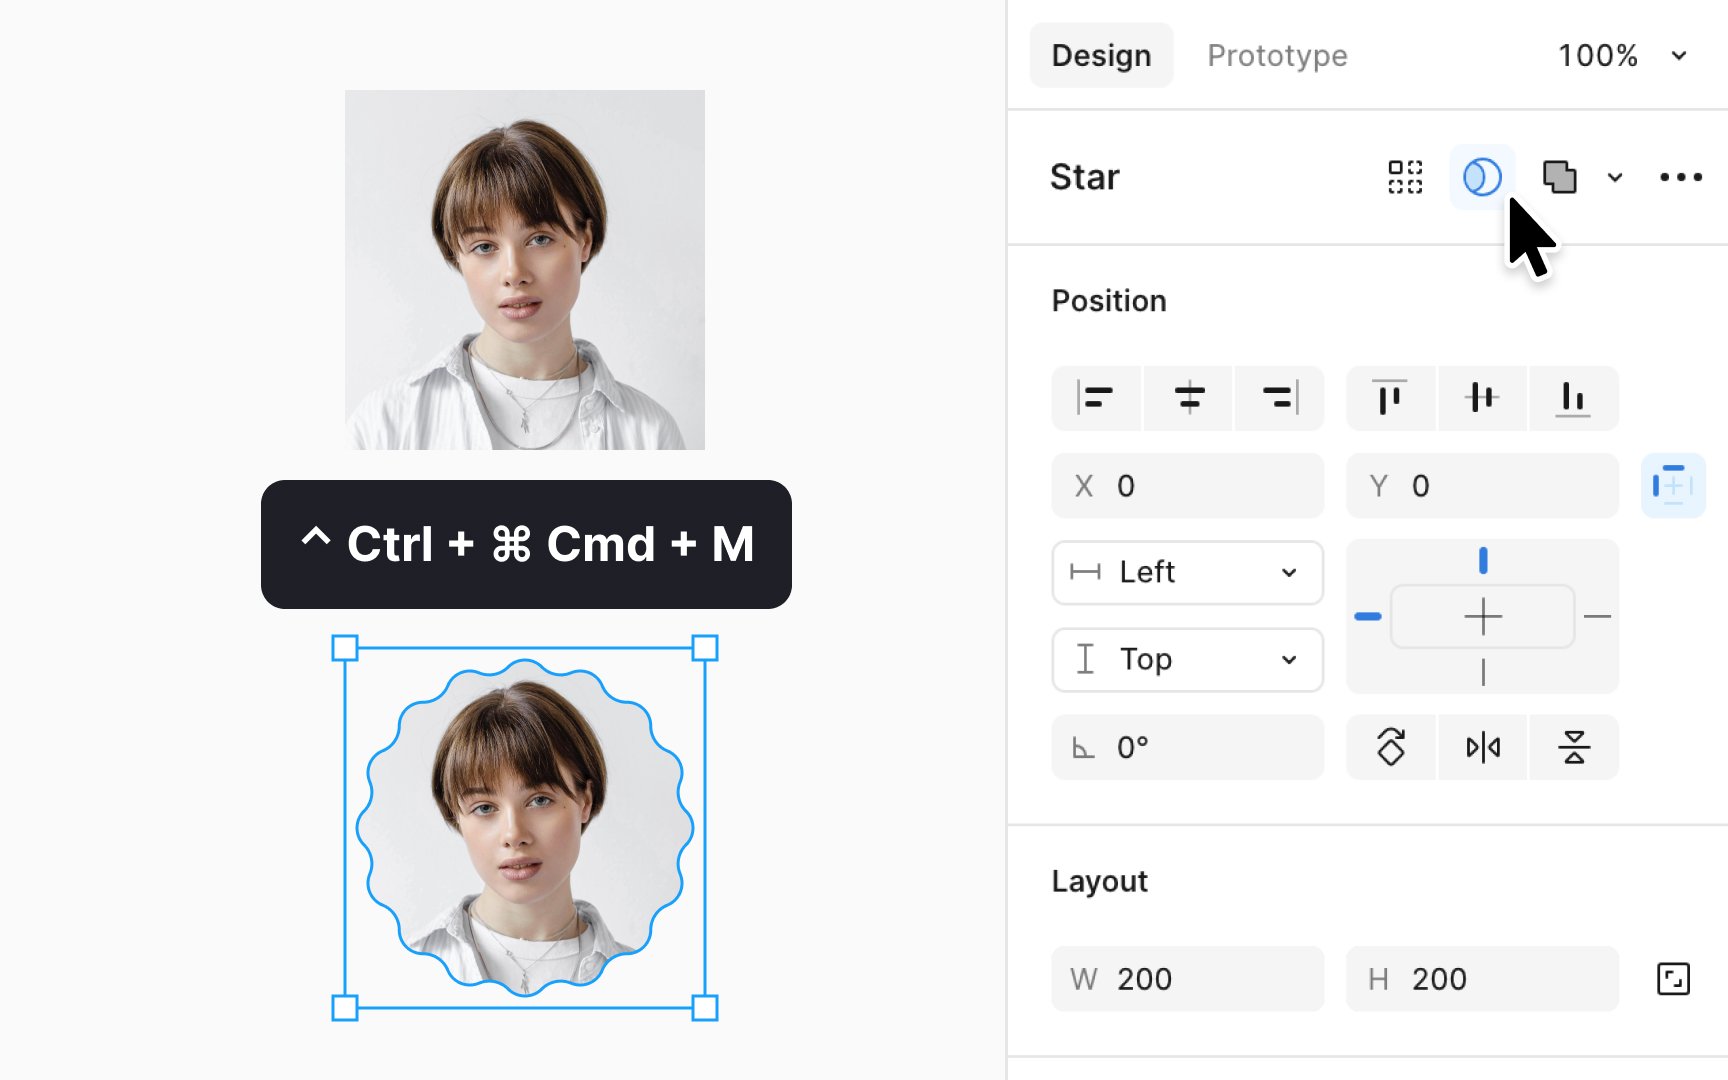Rotate the selection 90 degrees
This screenshot has height=1080, width=1728.
(1391, 747)
